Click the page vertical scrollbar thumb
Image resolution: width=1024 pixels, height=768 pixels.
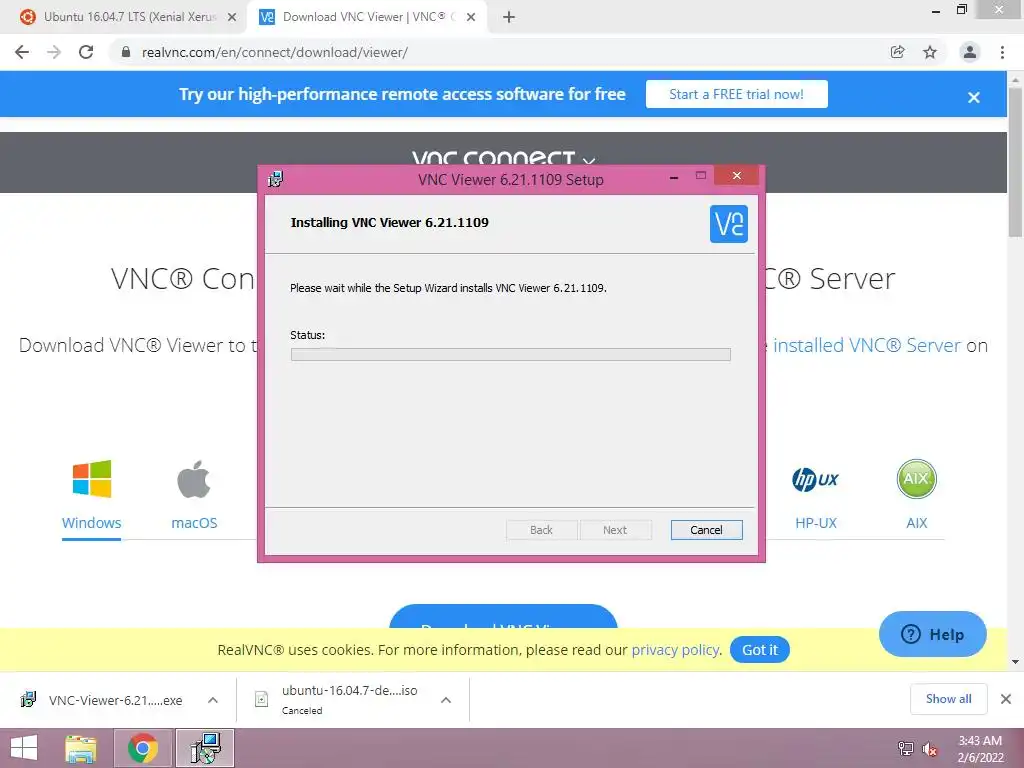coord(1016,162)
